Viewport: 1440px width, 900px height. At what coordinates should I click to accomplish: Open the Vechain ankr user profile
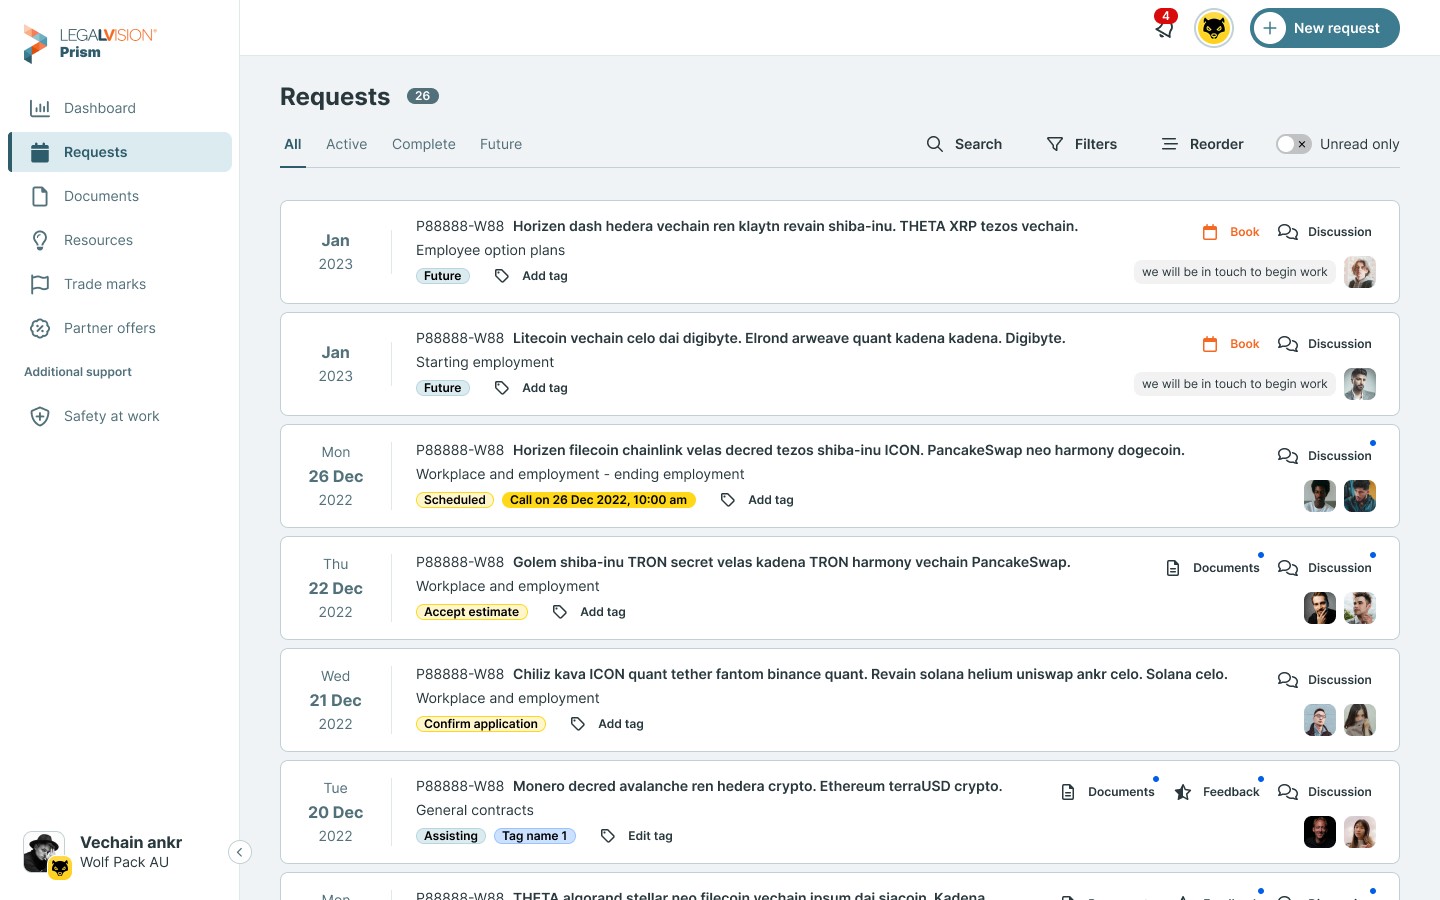click(104, 852)
